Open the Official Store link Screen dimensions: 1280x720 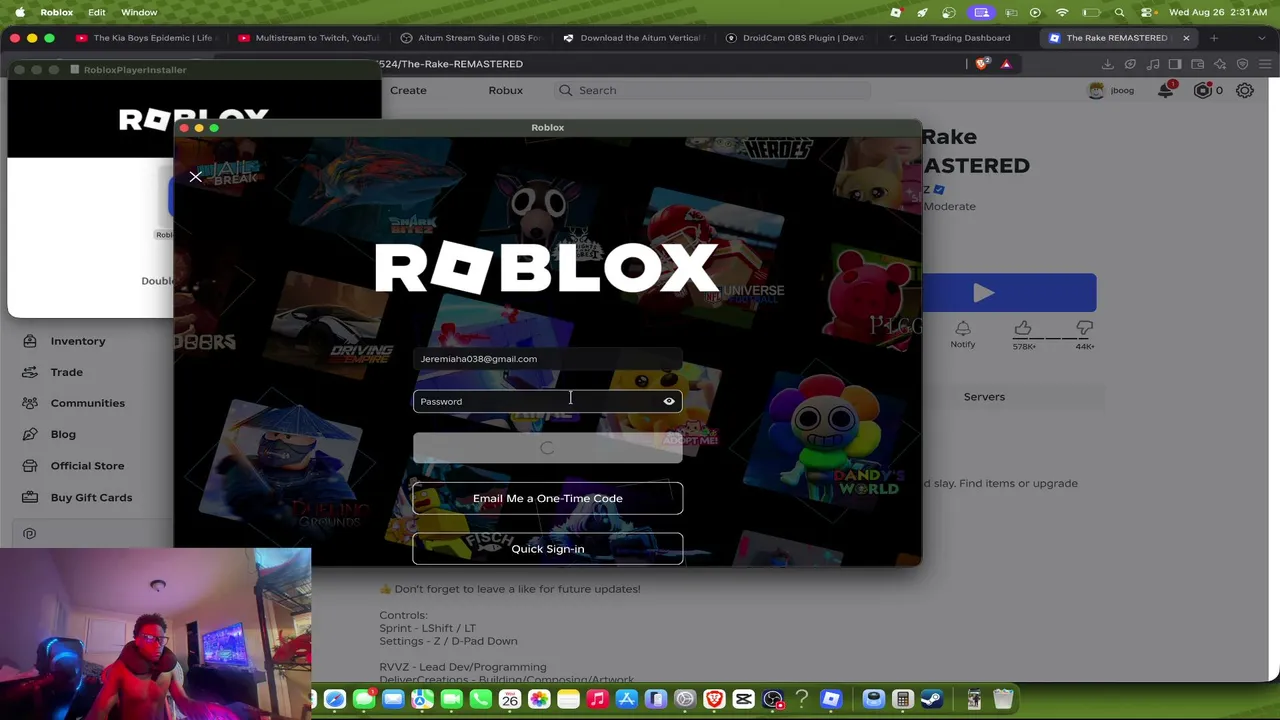88,466
